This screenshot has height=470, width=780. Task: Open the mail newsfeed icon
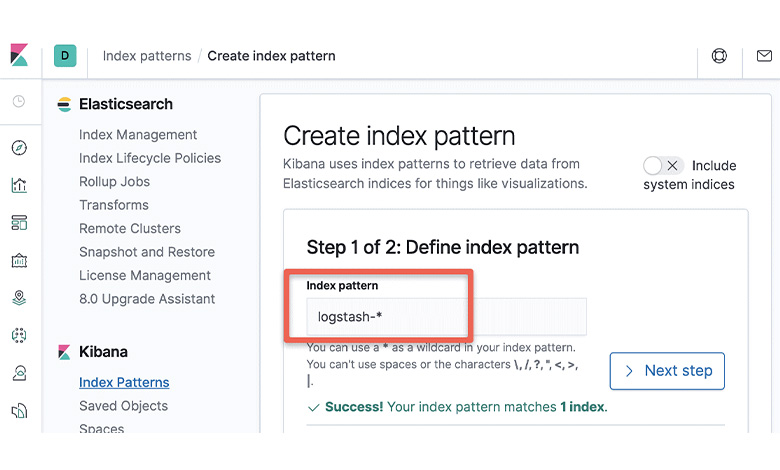pyautogui.click(x=764, y=56)
